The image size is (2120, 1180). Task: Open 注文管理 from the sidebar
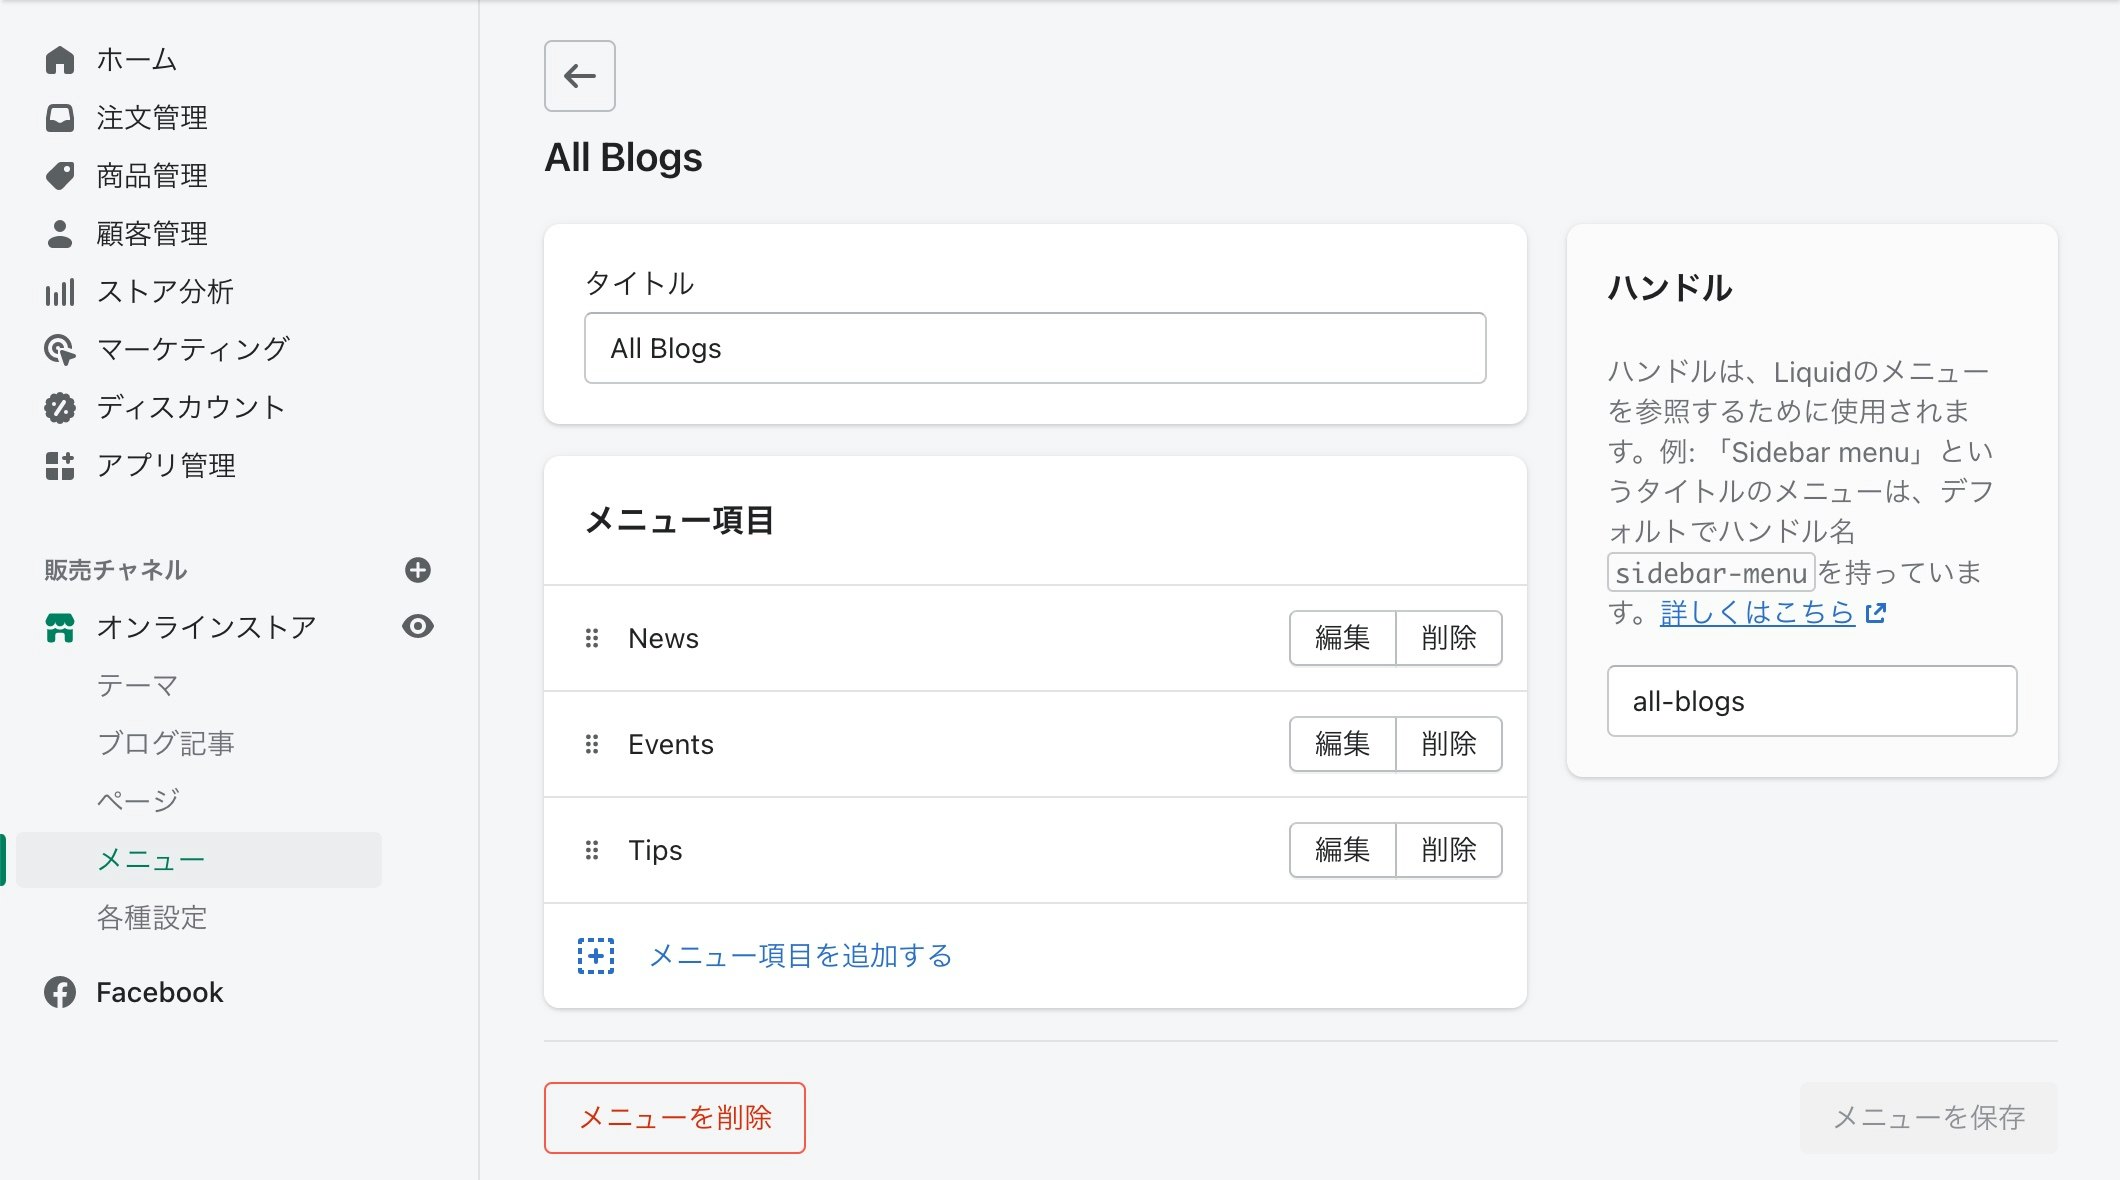(60, 117)
